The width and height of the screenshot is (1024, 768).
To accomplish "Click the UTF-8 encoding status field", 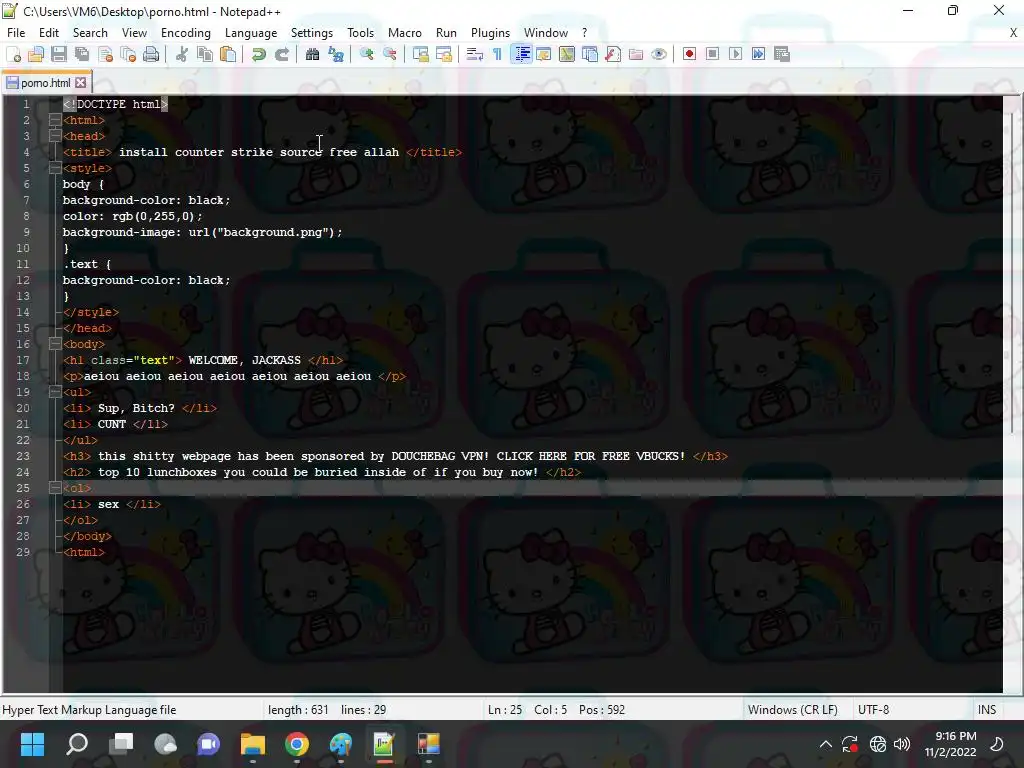I will tap(873, 710).
